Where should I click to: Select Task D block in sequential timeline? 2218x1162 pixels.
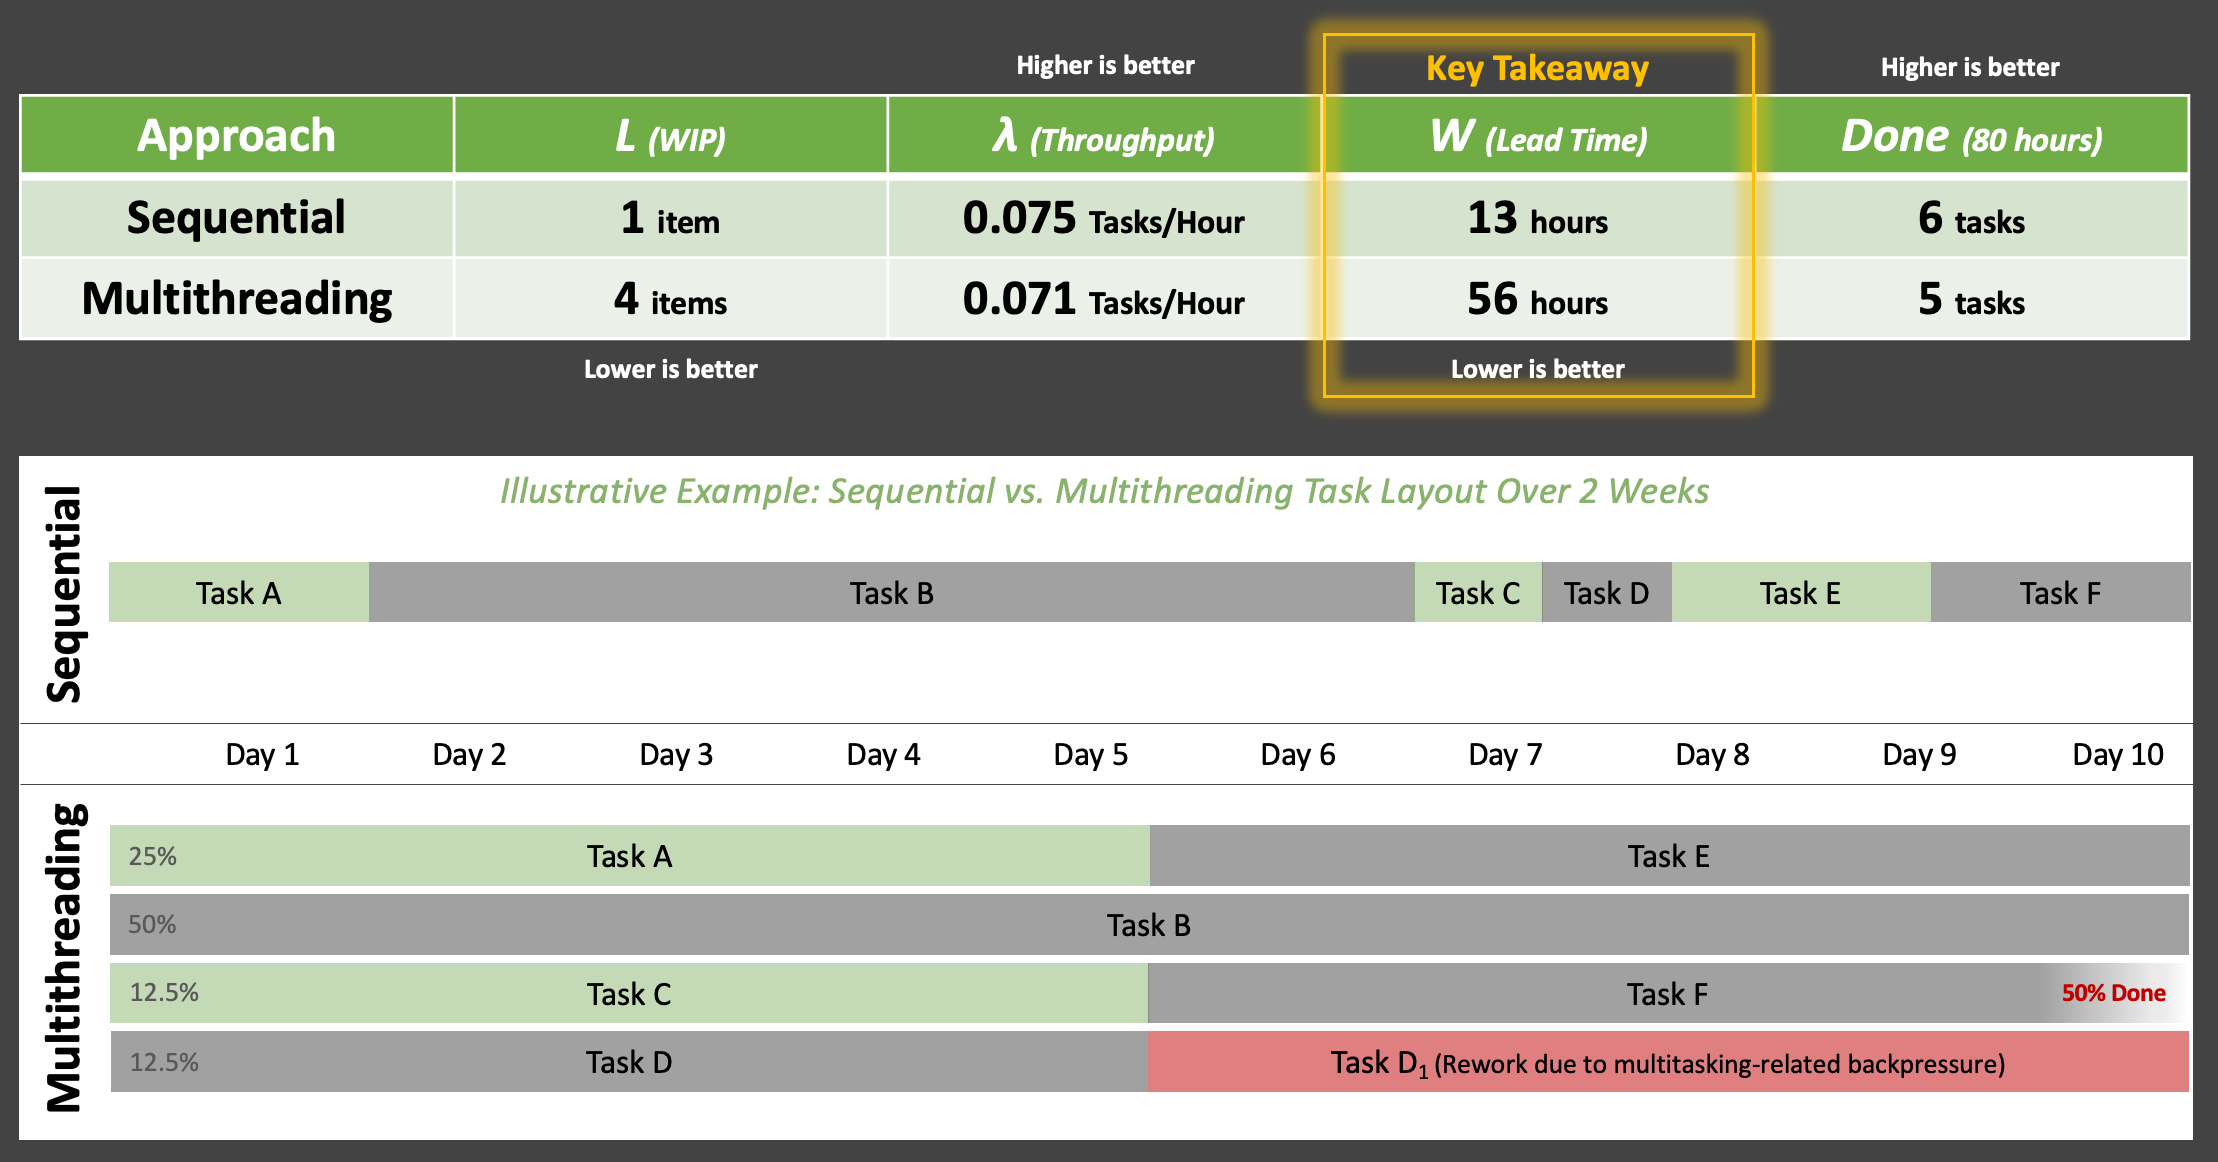tap(1606, 593)
